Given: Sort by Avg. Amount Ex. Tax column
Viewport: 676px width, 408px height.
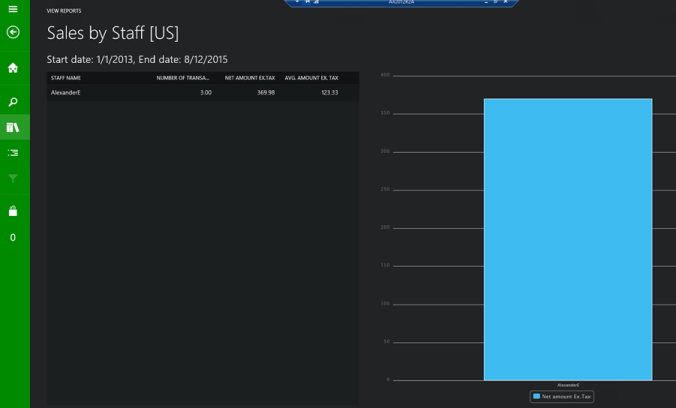Looking at the screenshot, I should 311,78.
